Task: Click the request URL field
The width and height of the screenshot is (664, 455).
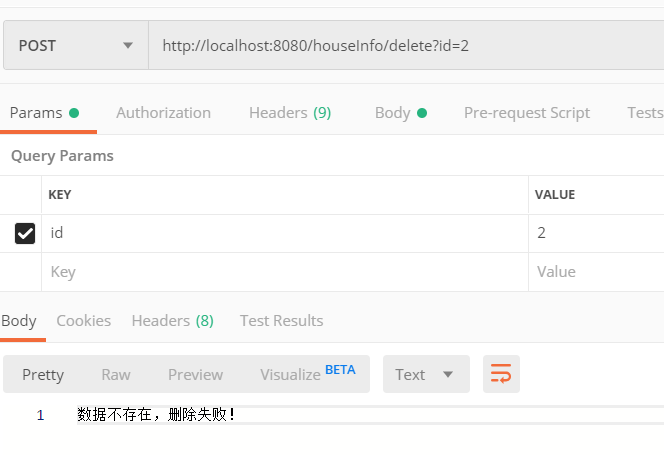Action: point(406,45)
